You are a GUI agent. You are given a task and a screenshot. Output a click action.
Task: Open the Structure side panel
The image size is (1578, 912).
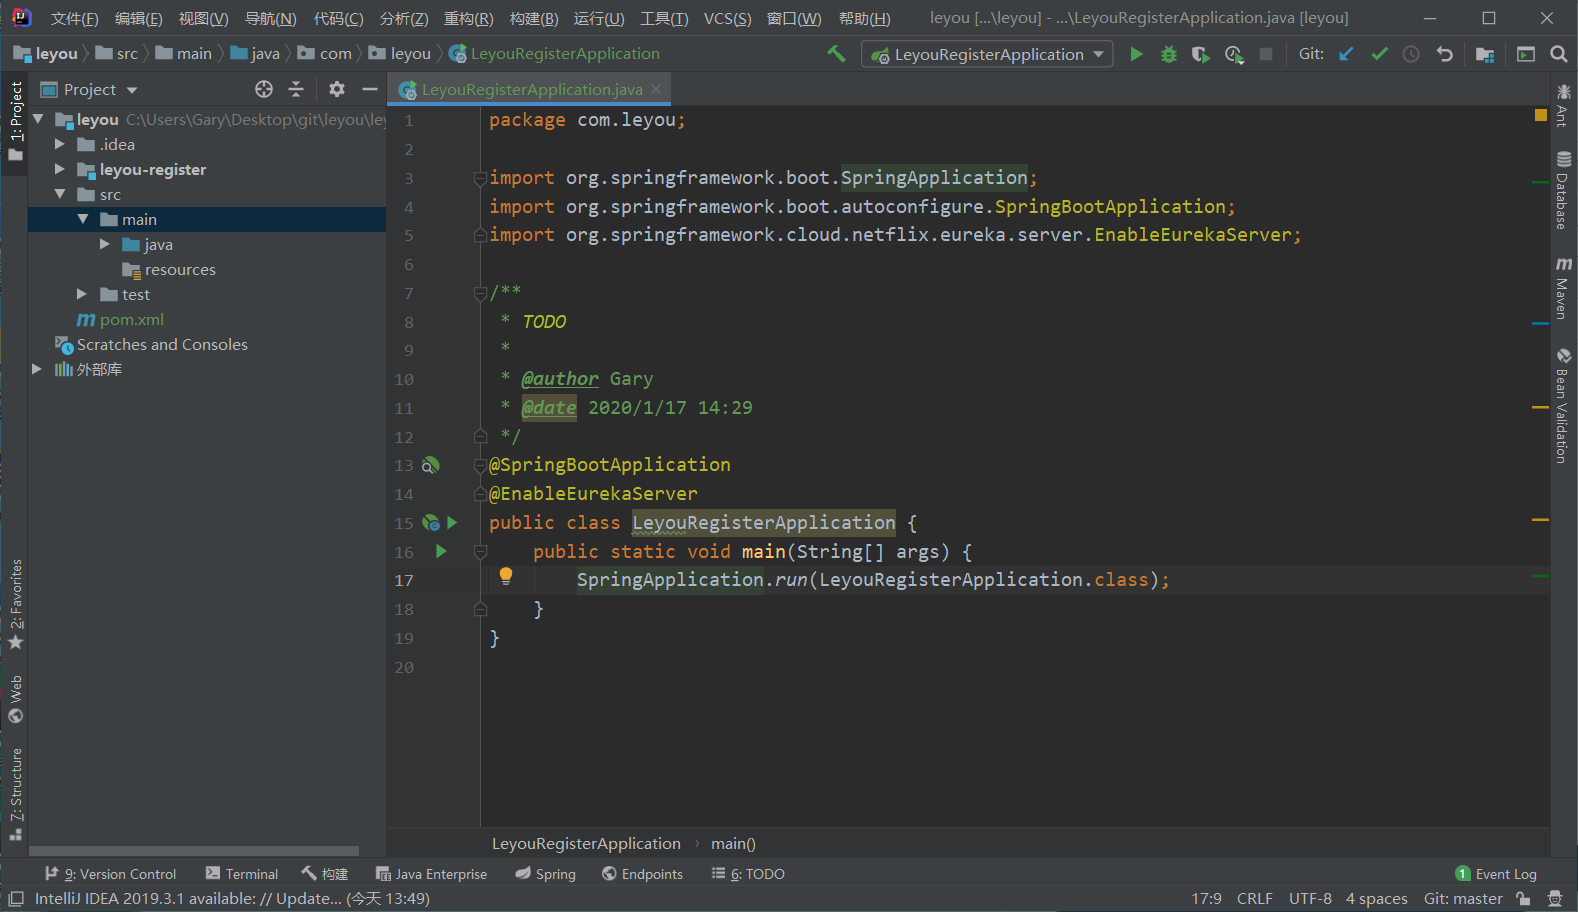pos(16,793)
